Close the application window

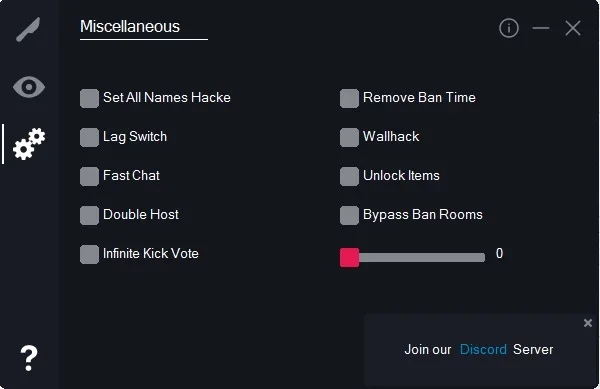coord(573,28)
